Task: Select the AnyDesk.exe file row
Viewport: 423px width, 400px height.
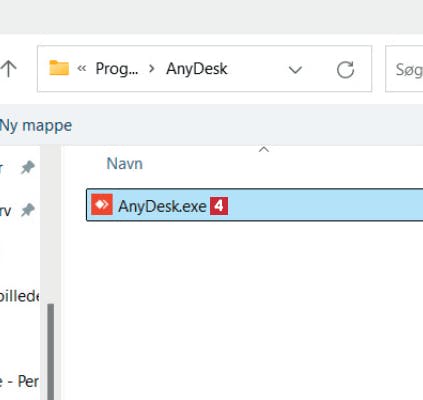Action: click(x=254, y=205)
